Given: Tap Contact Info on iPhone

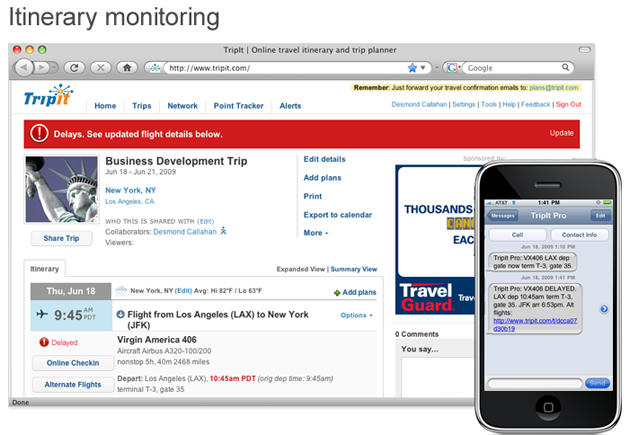Looking at the screenshot, I should point(579,235).
